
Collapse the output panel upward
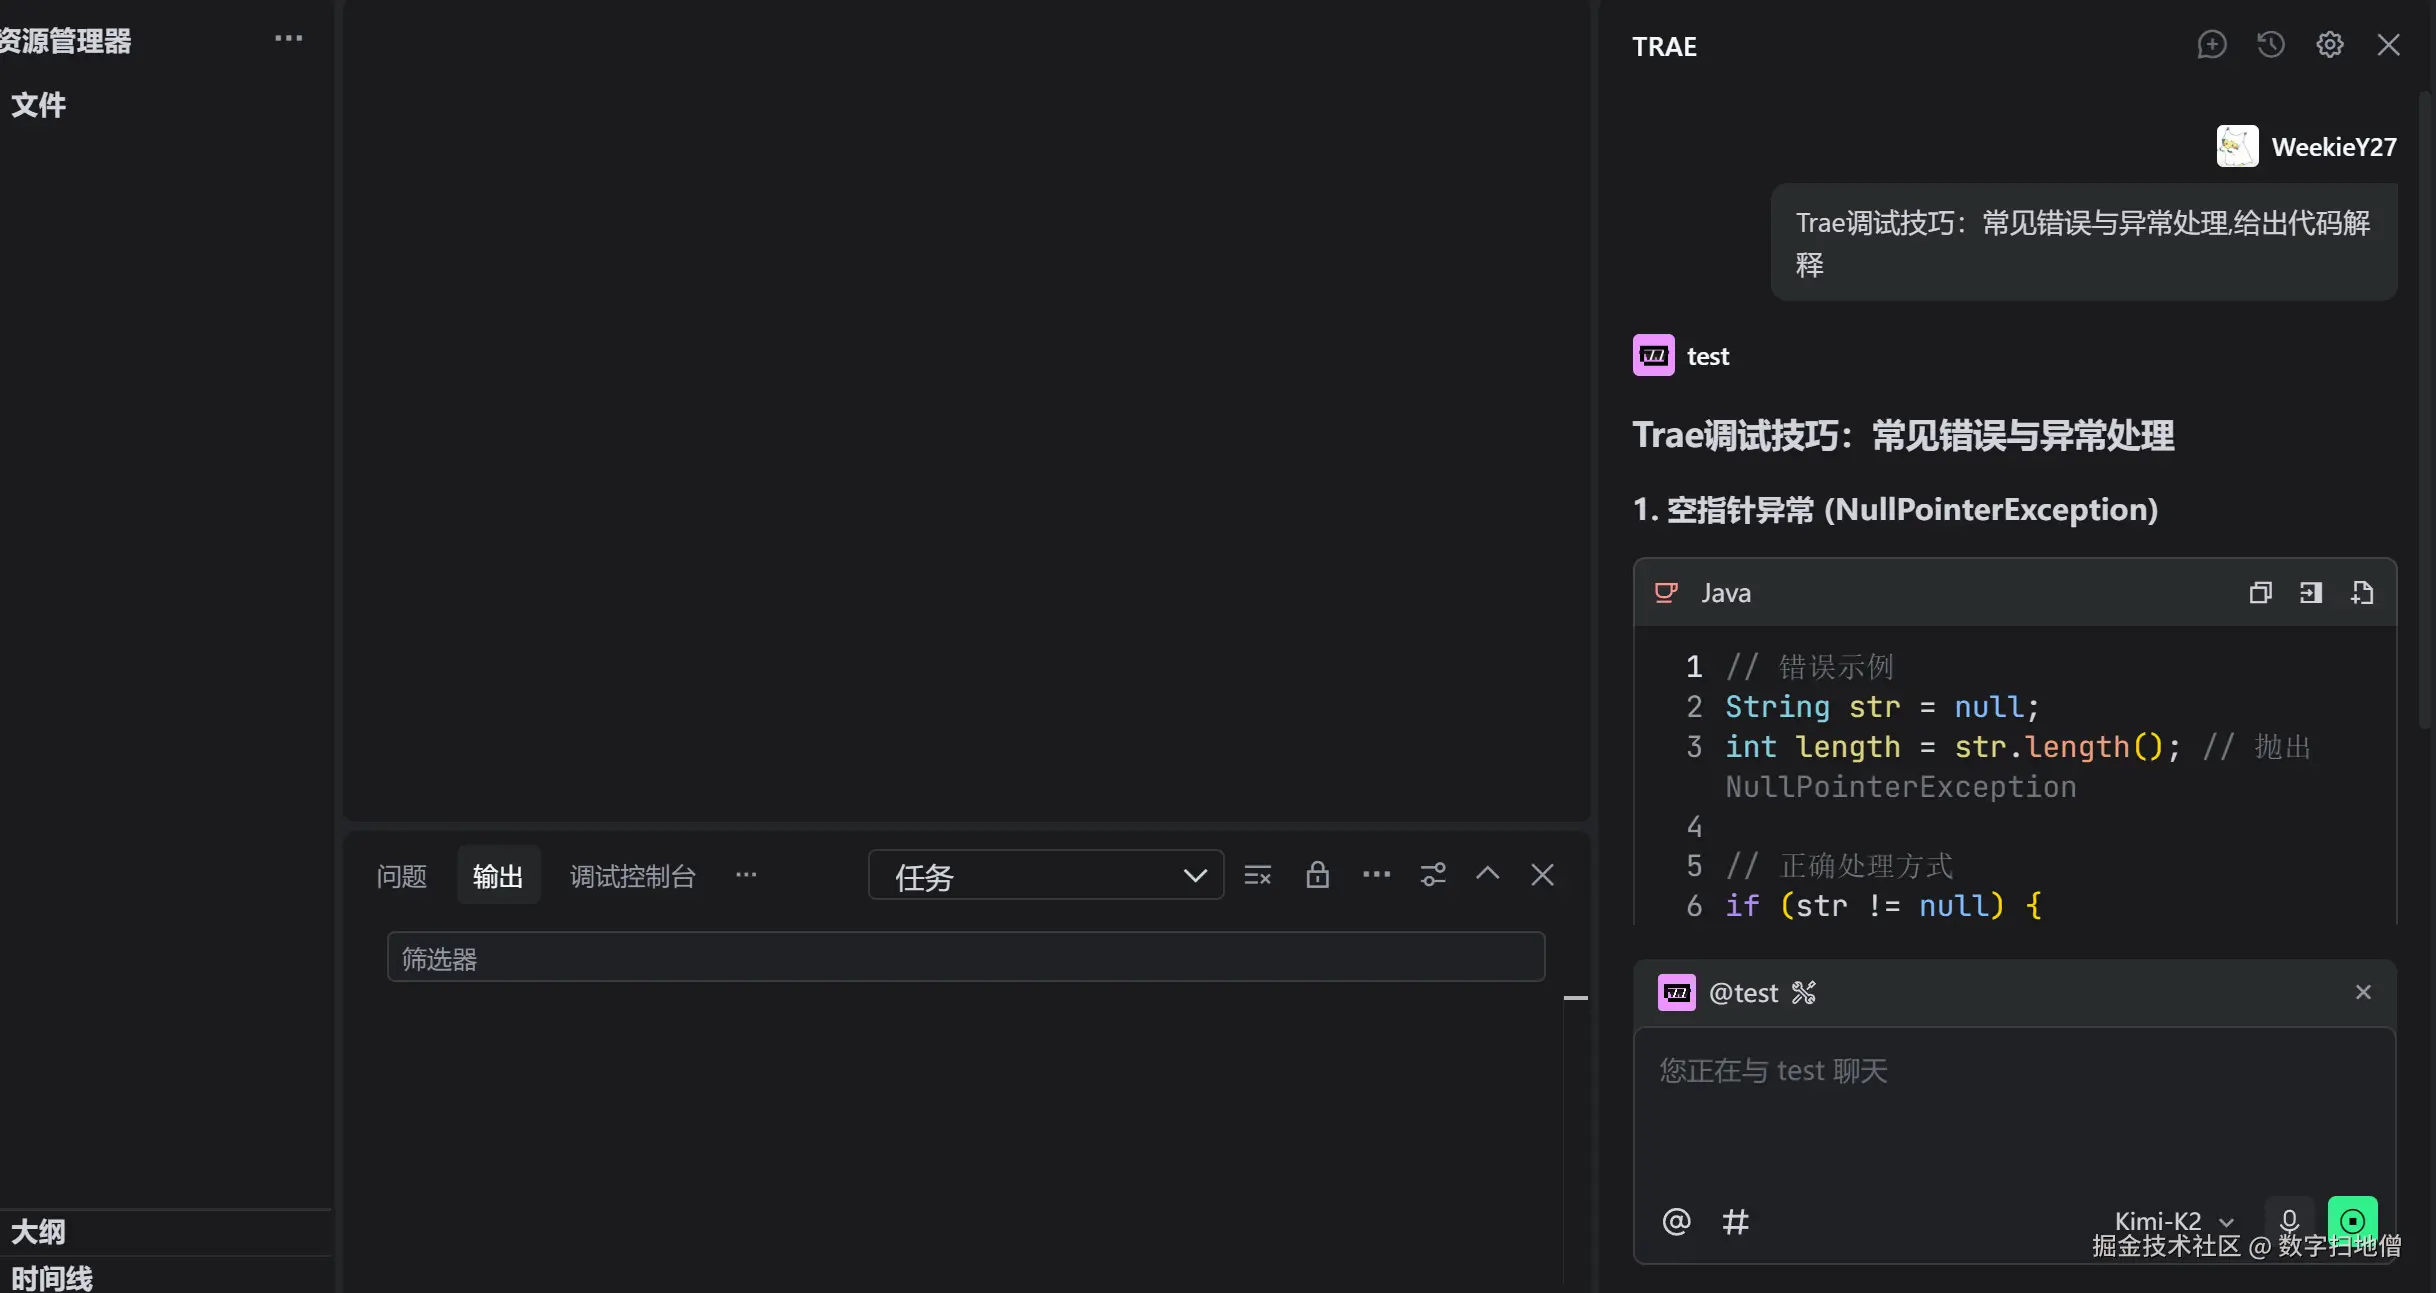coord(1488,875)
